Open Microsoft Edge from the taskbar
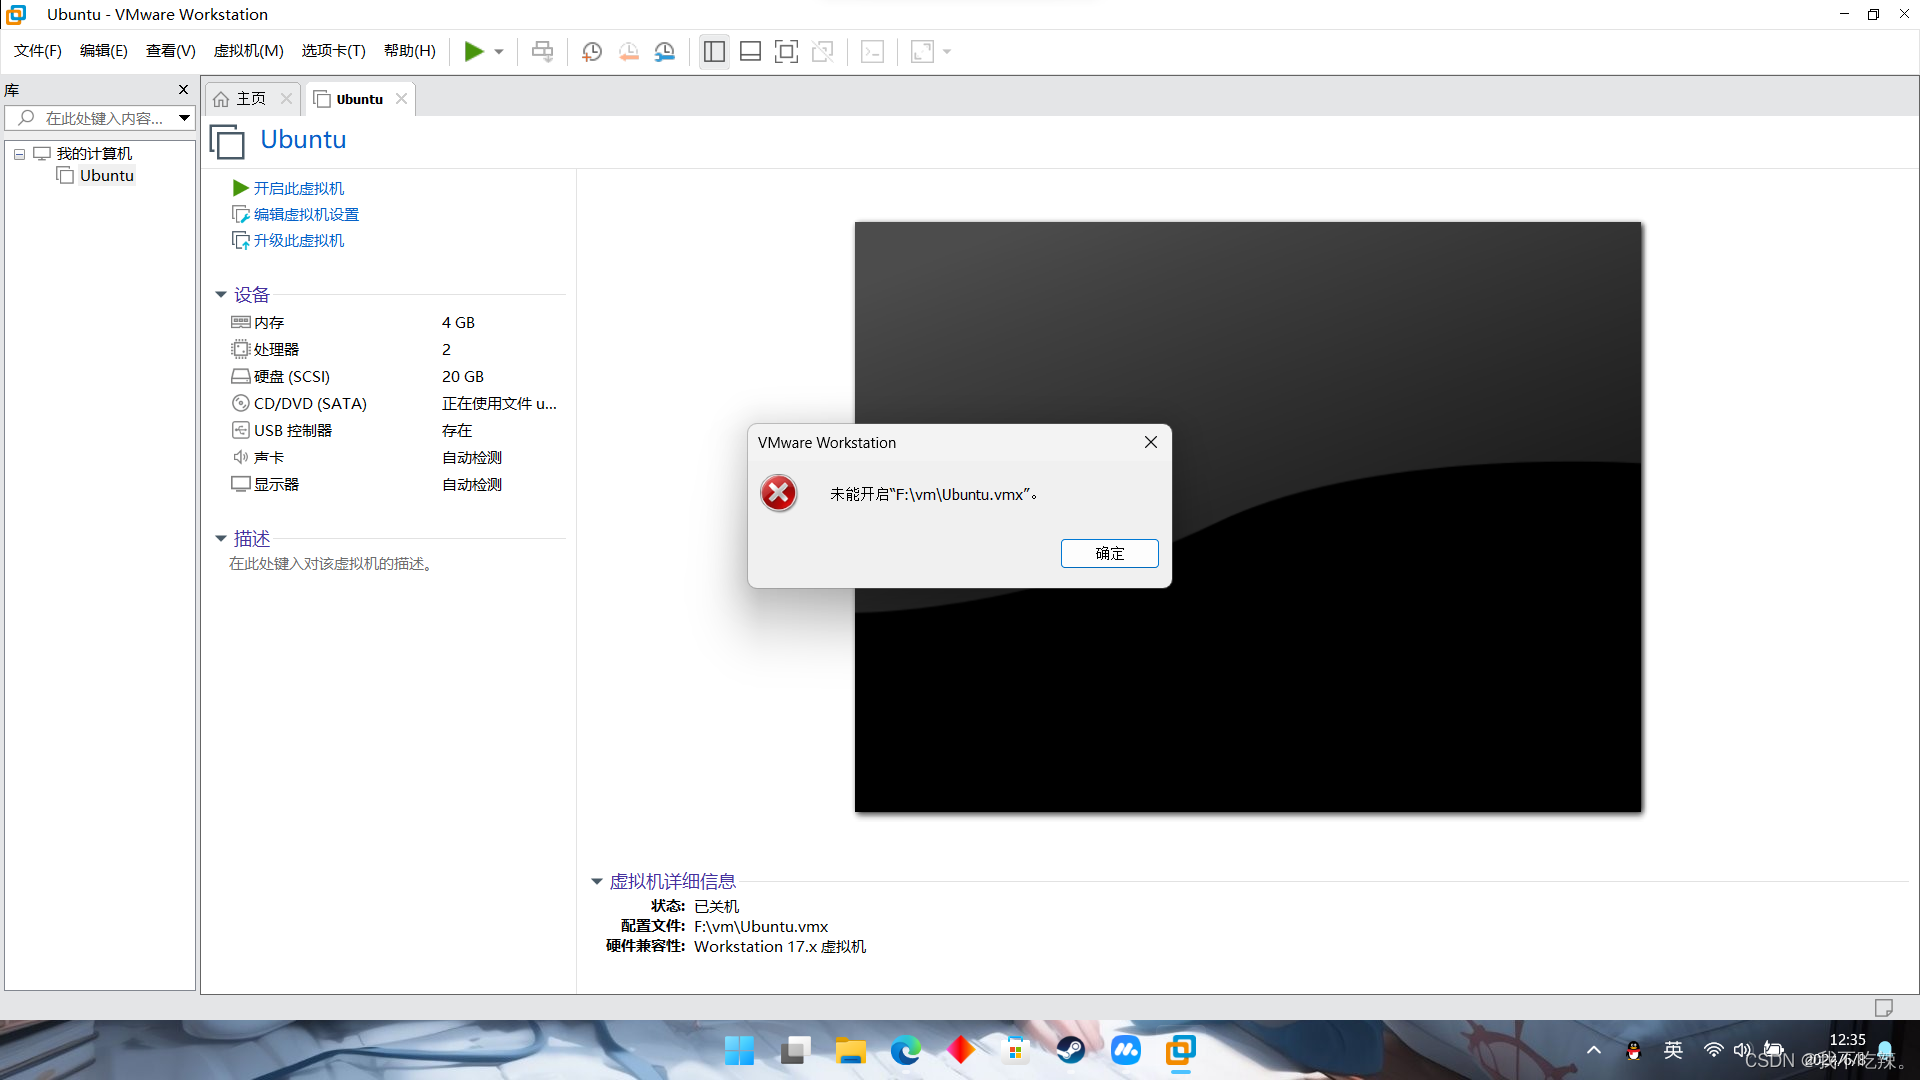The image size is (1920, 1080). click(x=906, y=1050)
